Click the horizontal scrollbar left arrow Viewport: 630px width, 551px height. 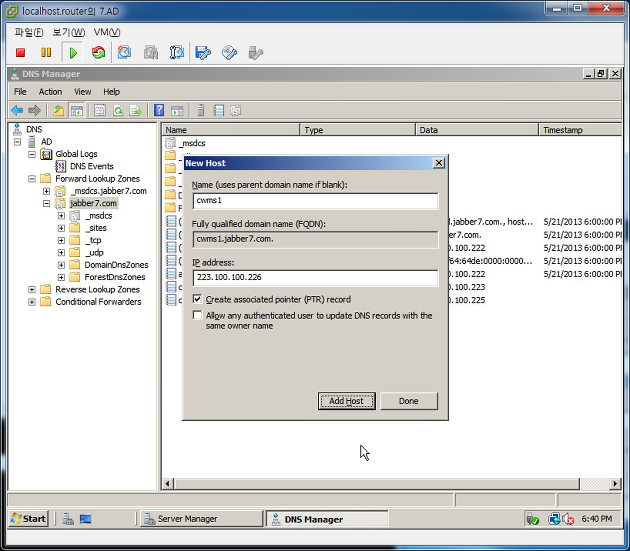[x=168, y=483]
